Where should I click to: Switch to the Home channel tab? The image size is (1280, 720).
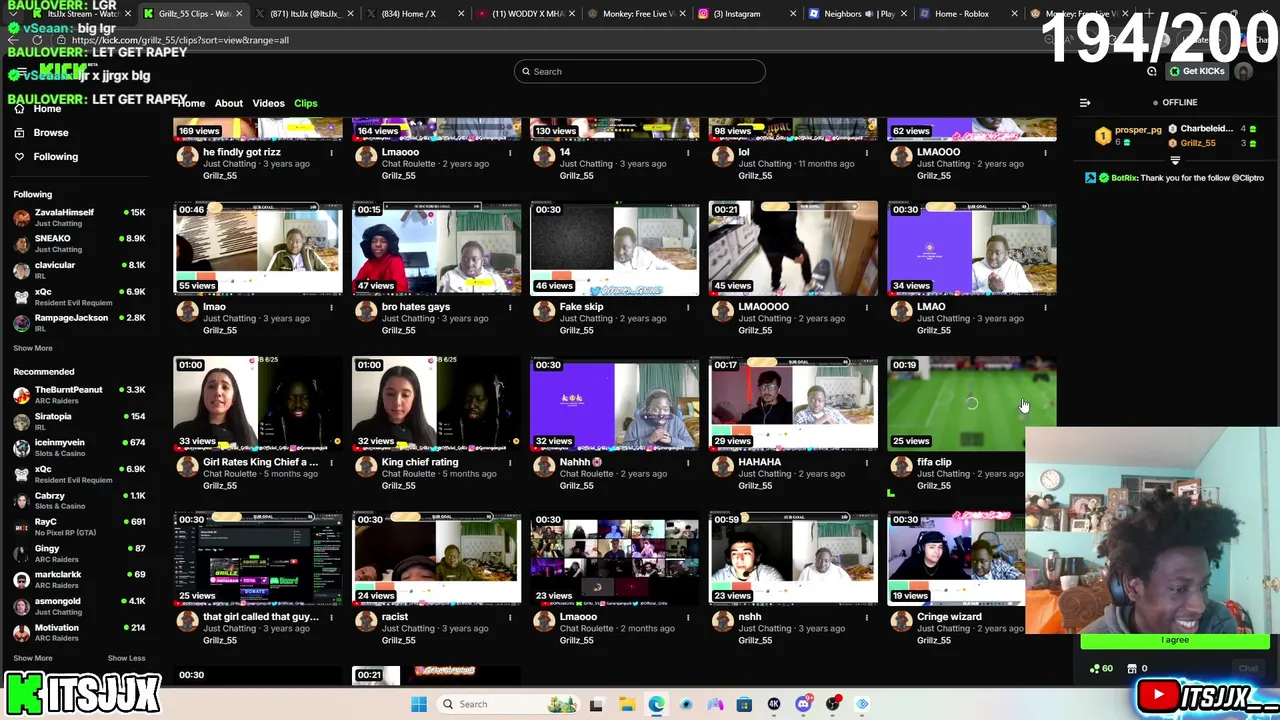[x=191, y=103]
